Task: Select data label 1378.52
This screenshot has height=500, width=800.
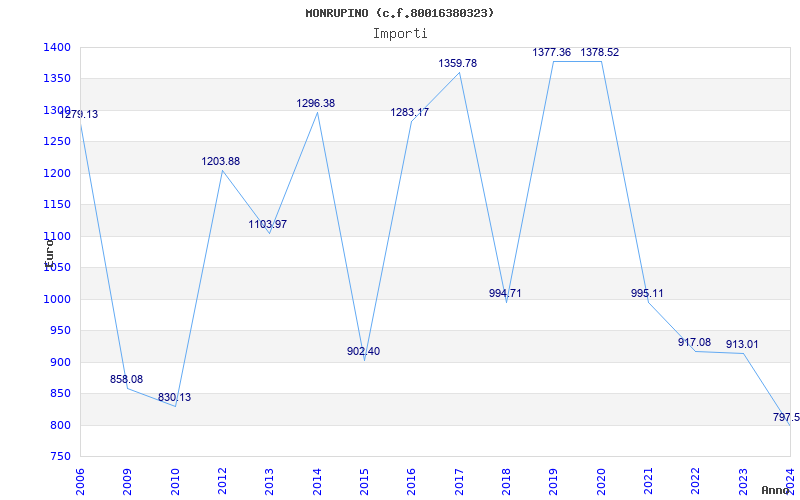Action: pos(599,52)
